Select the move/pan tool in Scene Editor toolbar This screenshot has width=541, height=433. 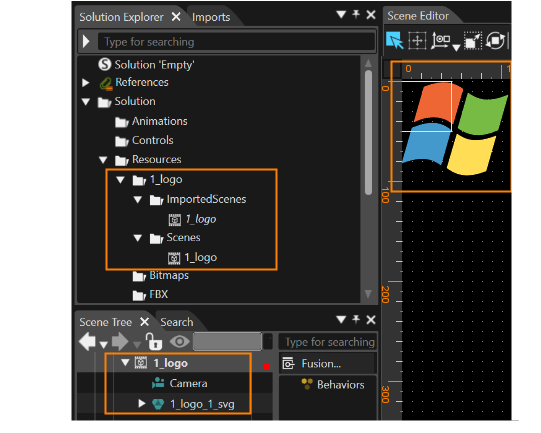[417, 41]
